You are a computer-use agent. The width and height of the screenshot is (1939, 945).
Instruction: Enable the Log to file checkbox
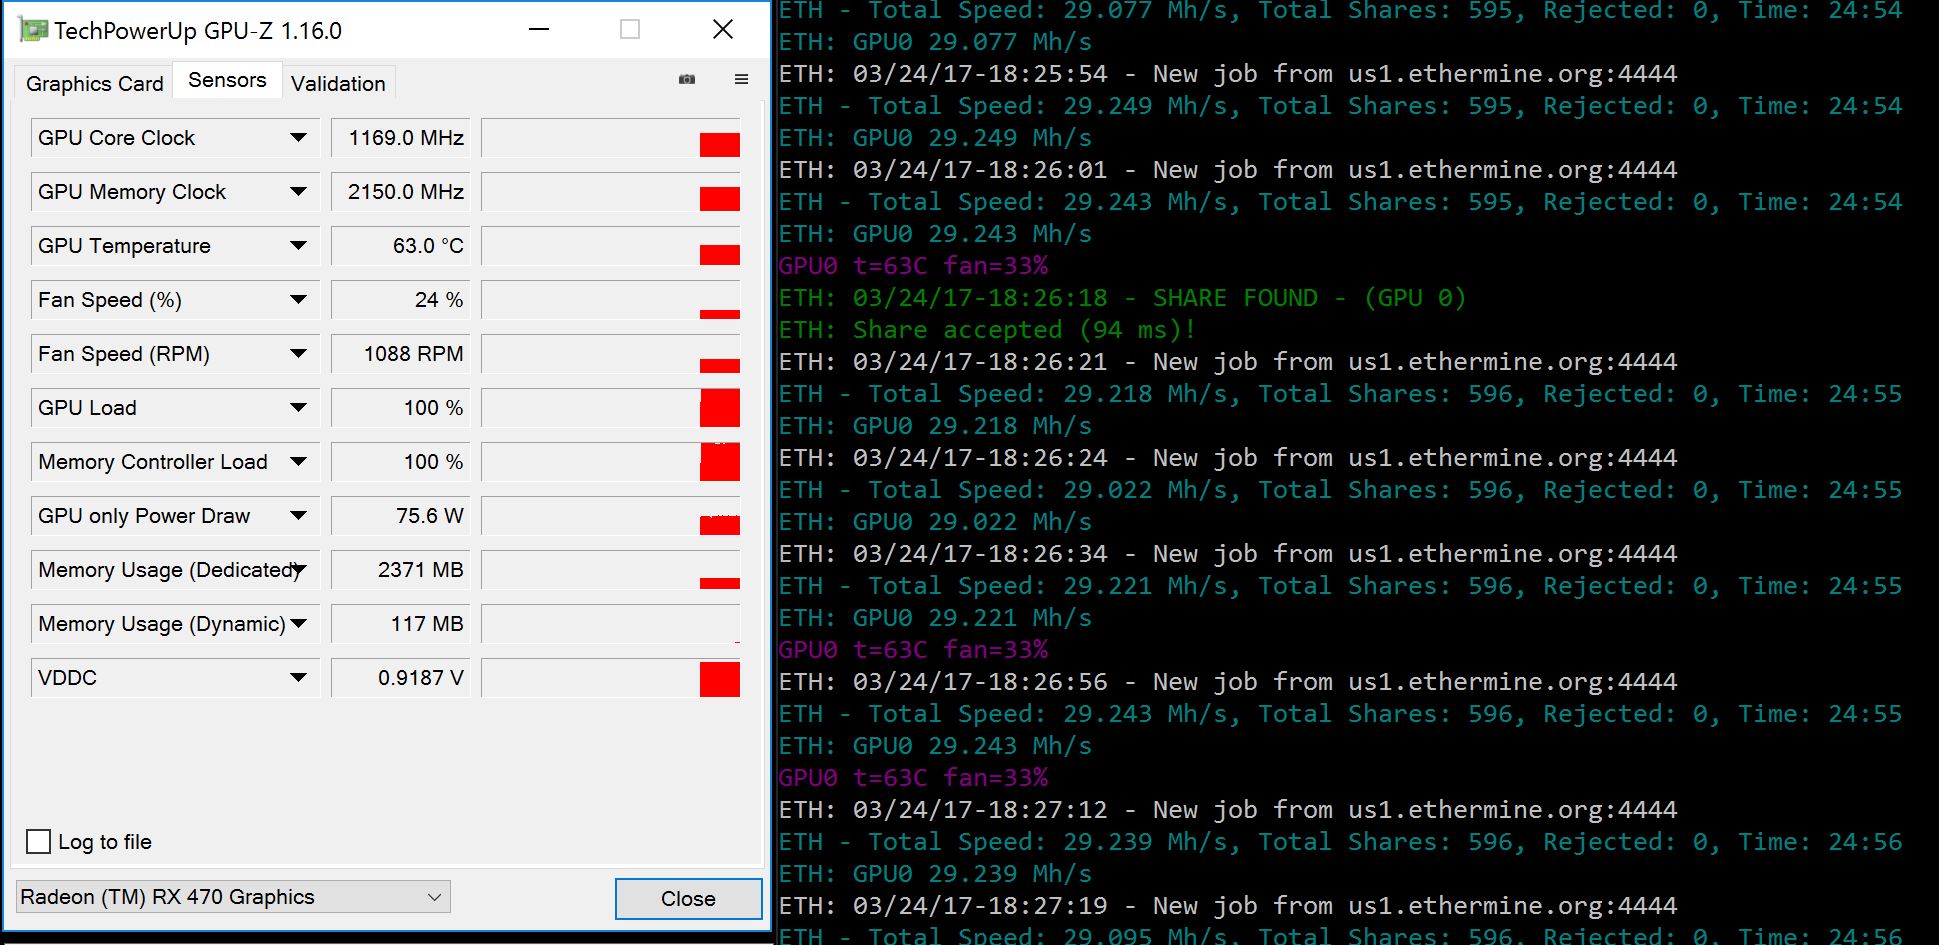tap(38, 841)
